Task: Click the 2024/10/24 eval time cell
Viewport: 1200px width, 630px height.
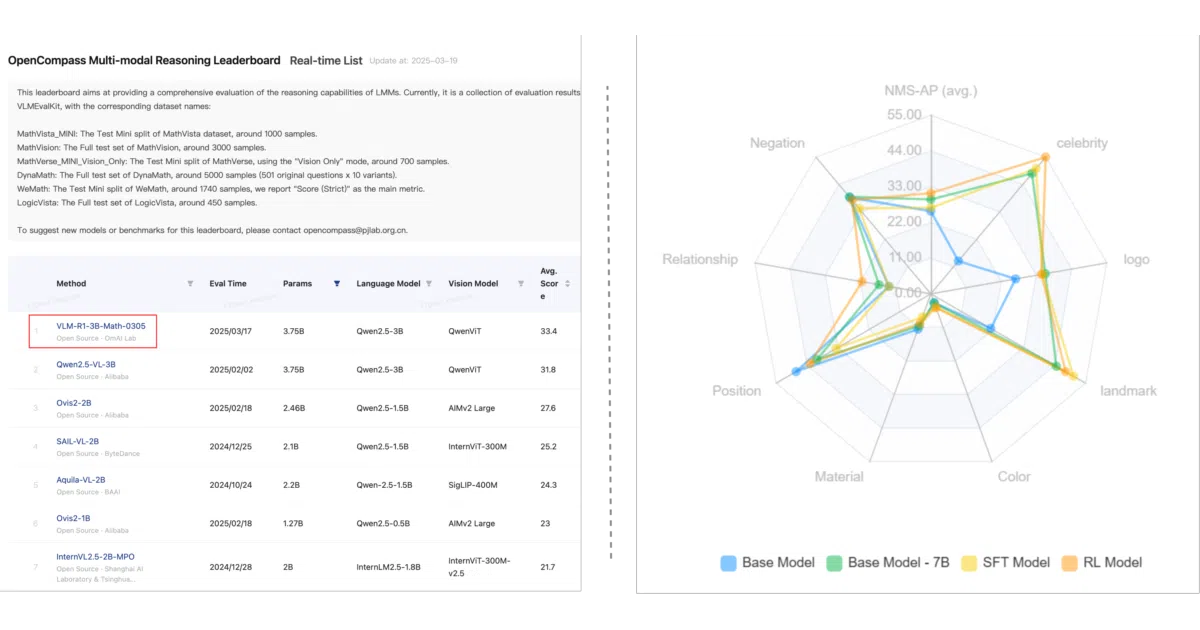Action: [x=230, y=485]
